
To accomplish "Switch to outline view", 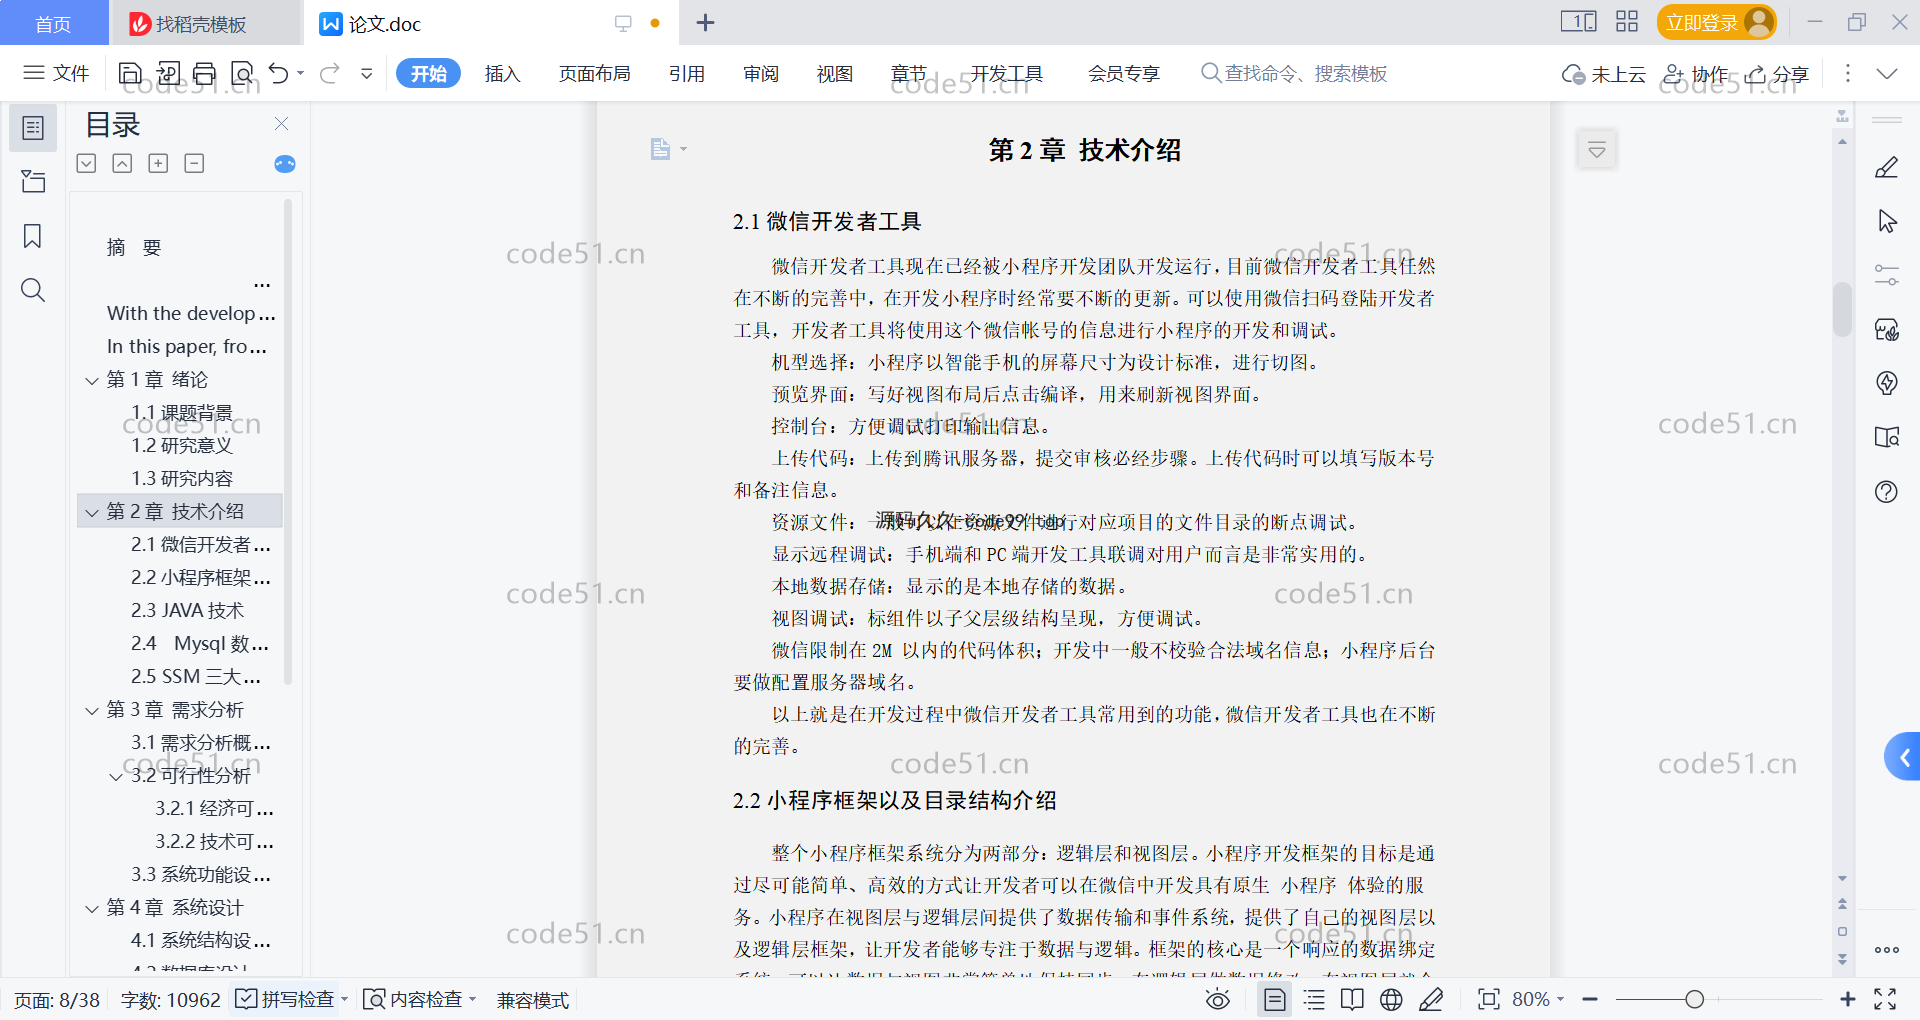I will tap(1314, 1000).
